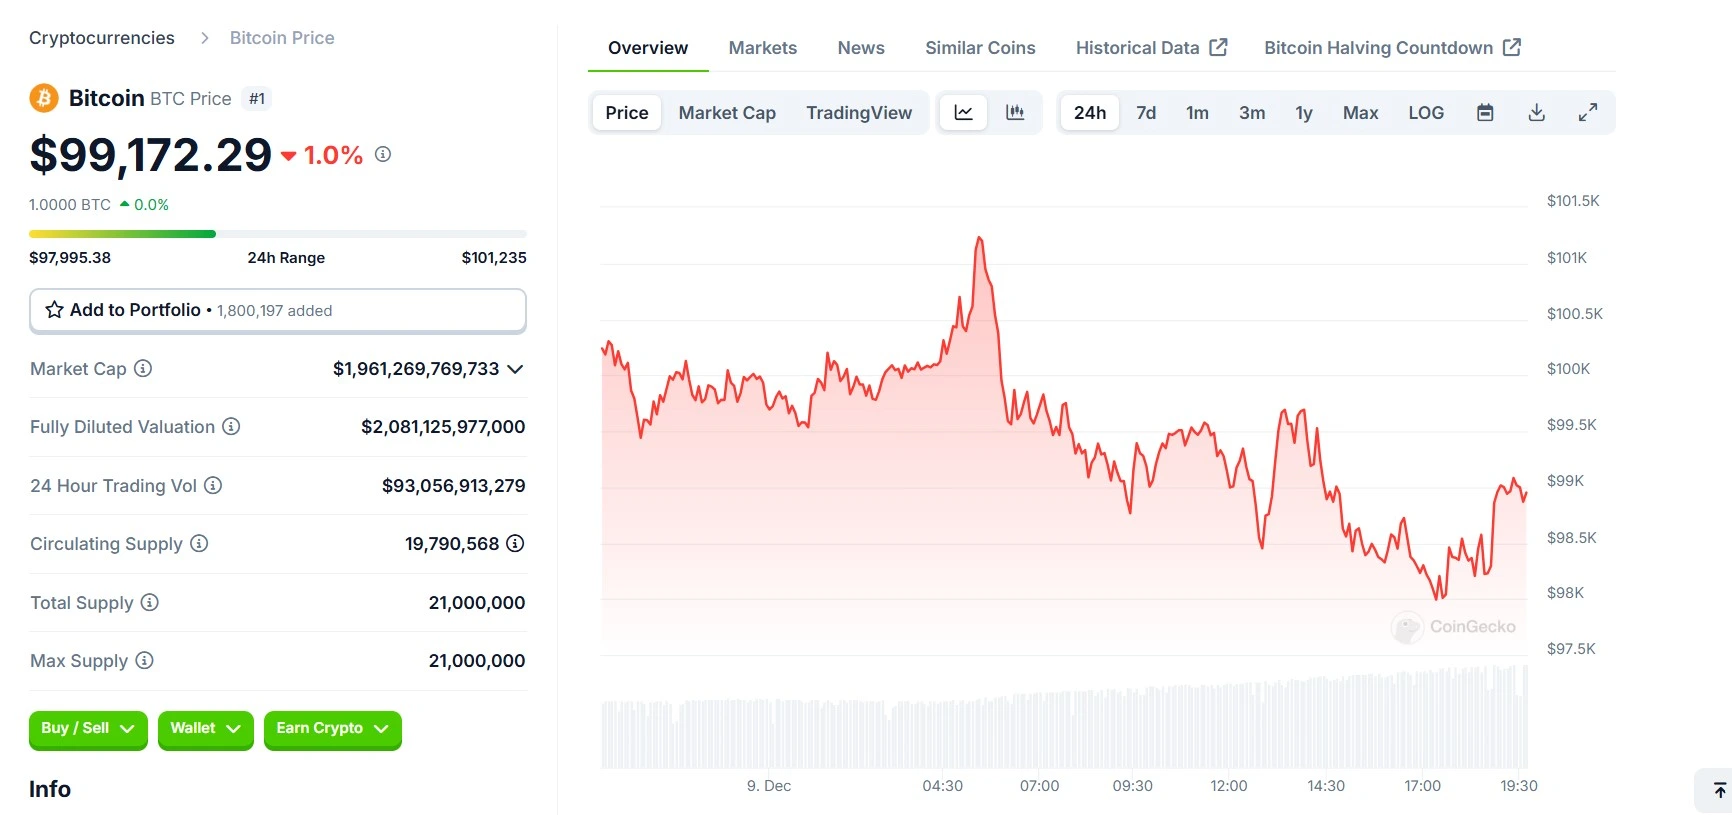
Task: Switch to the line chart view icon
Action: click(963, 113)
